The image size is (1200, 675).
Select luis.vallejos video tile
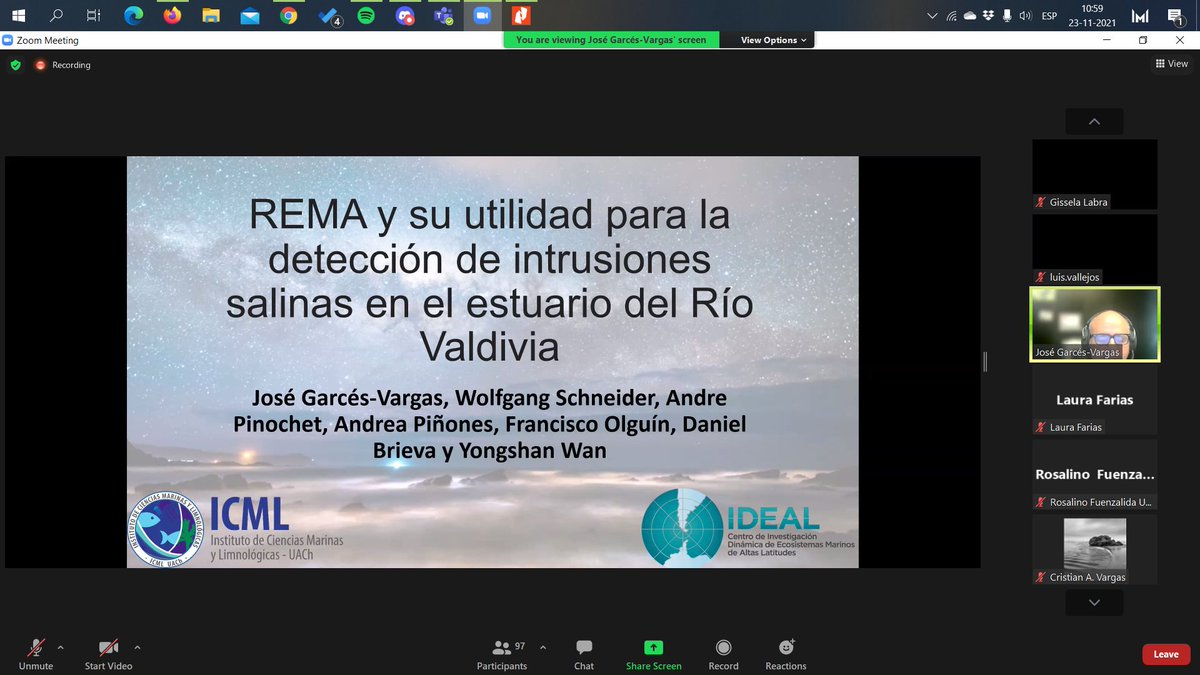point(1094,249)
